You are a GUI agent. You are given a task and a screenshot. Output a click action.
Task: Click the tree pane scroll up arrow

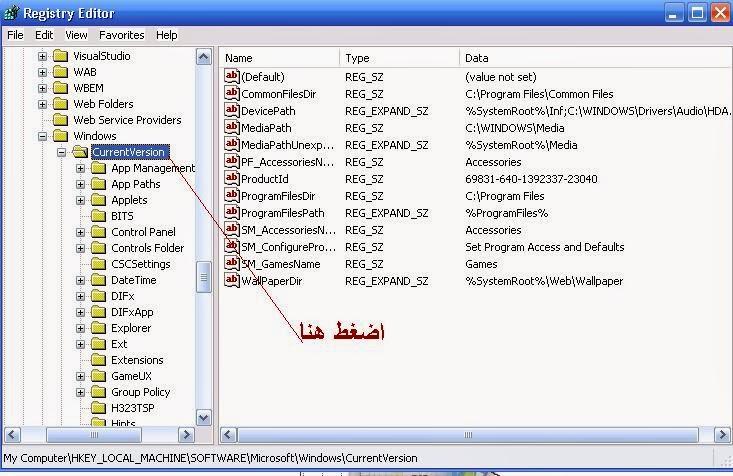pyautogui.click(x=203, y=57)
